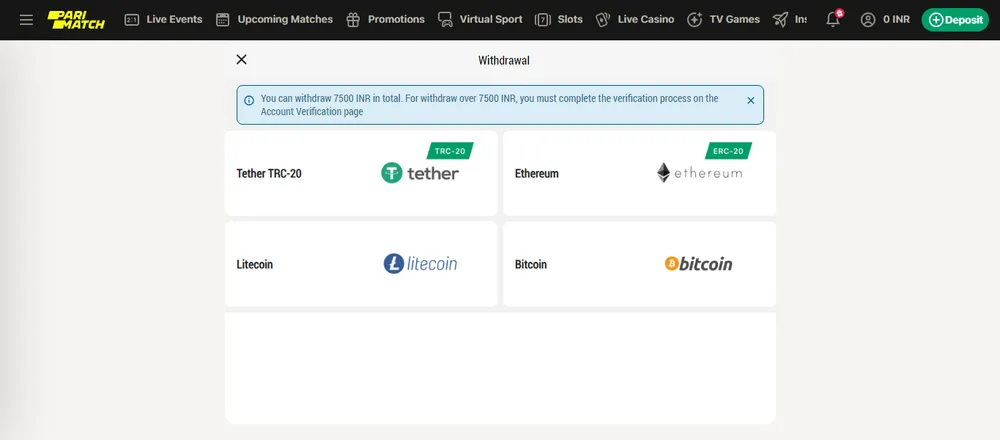Open Virtual Sport section
The height and width of the screenshot is (440, 1000).
click(x=491, y=20)
